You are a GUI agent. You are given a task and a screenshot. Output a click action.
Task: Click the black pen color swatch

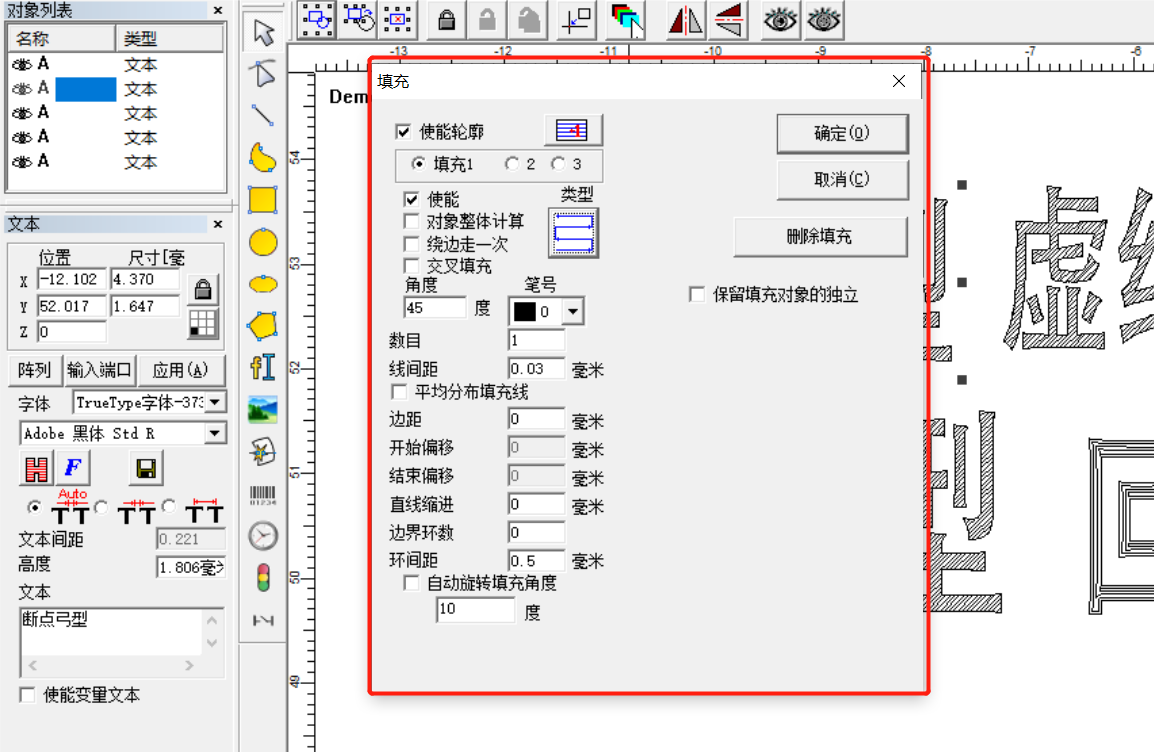[525, 311]
